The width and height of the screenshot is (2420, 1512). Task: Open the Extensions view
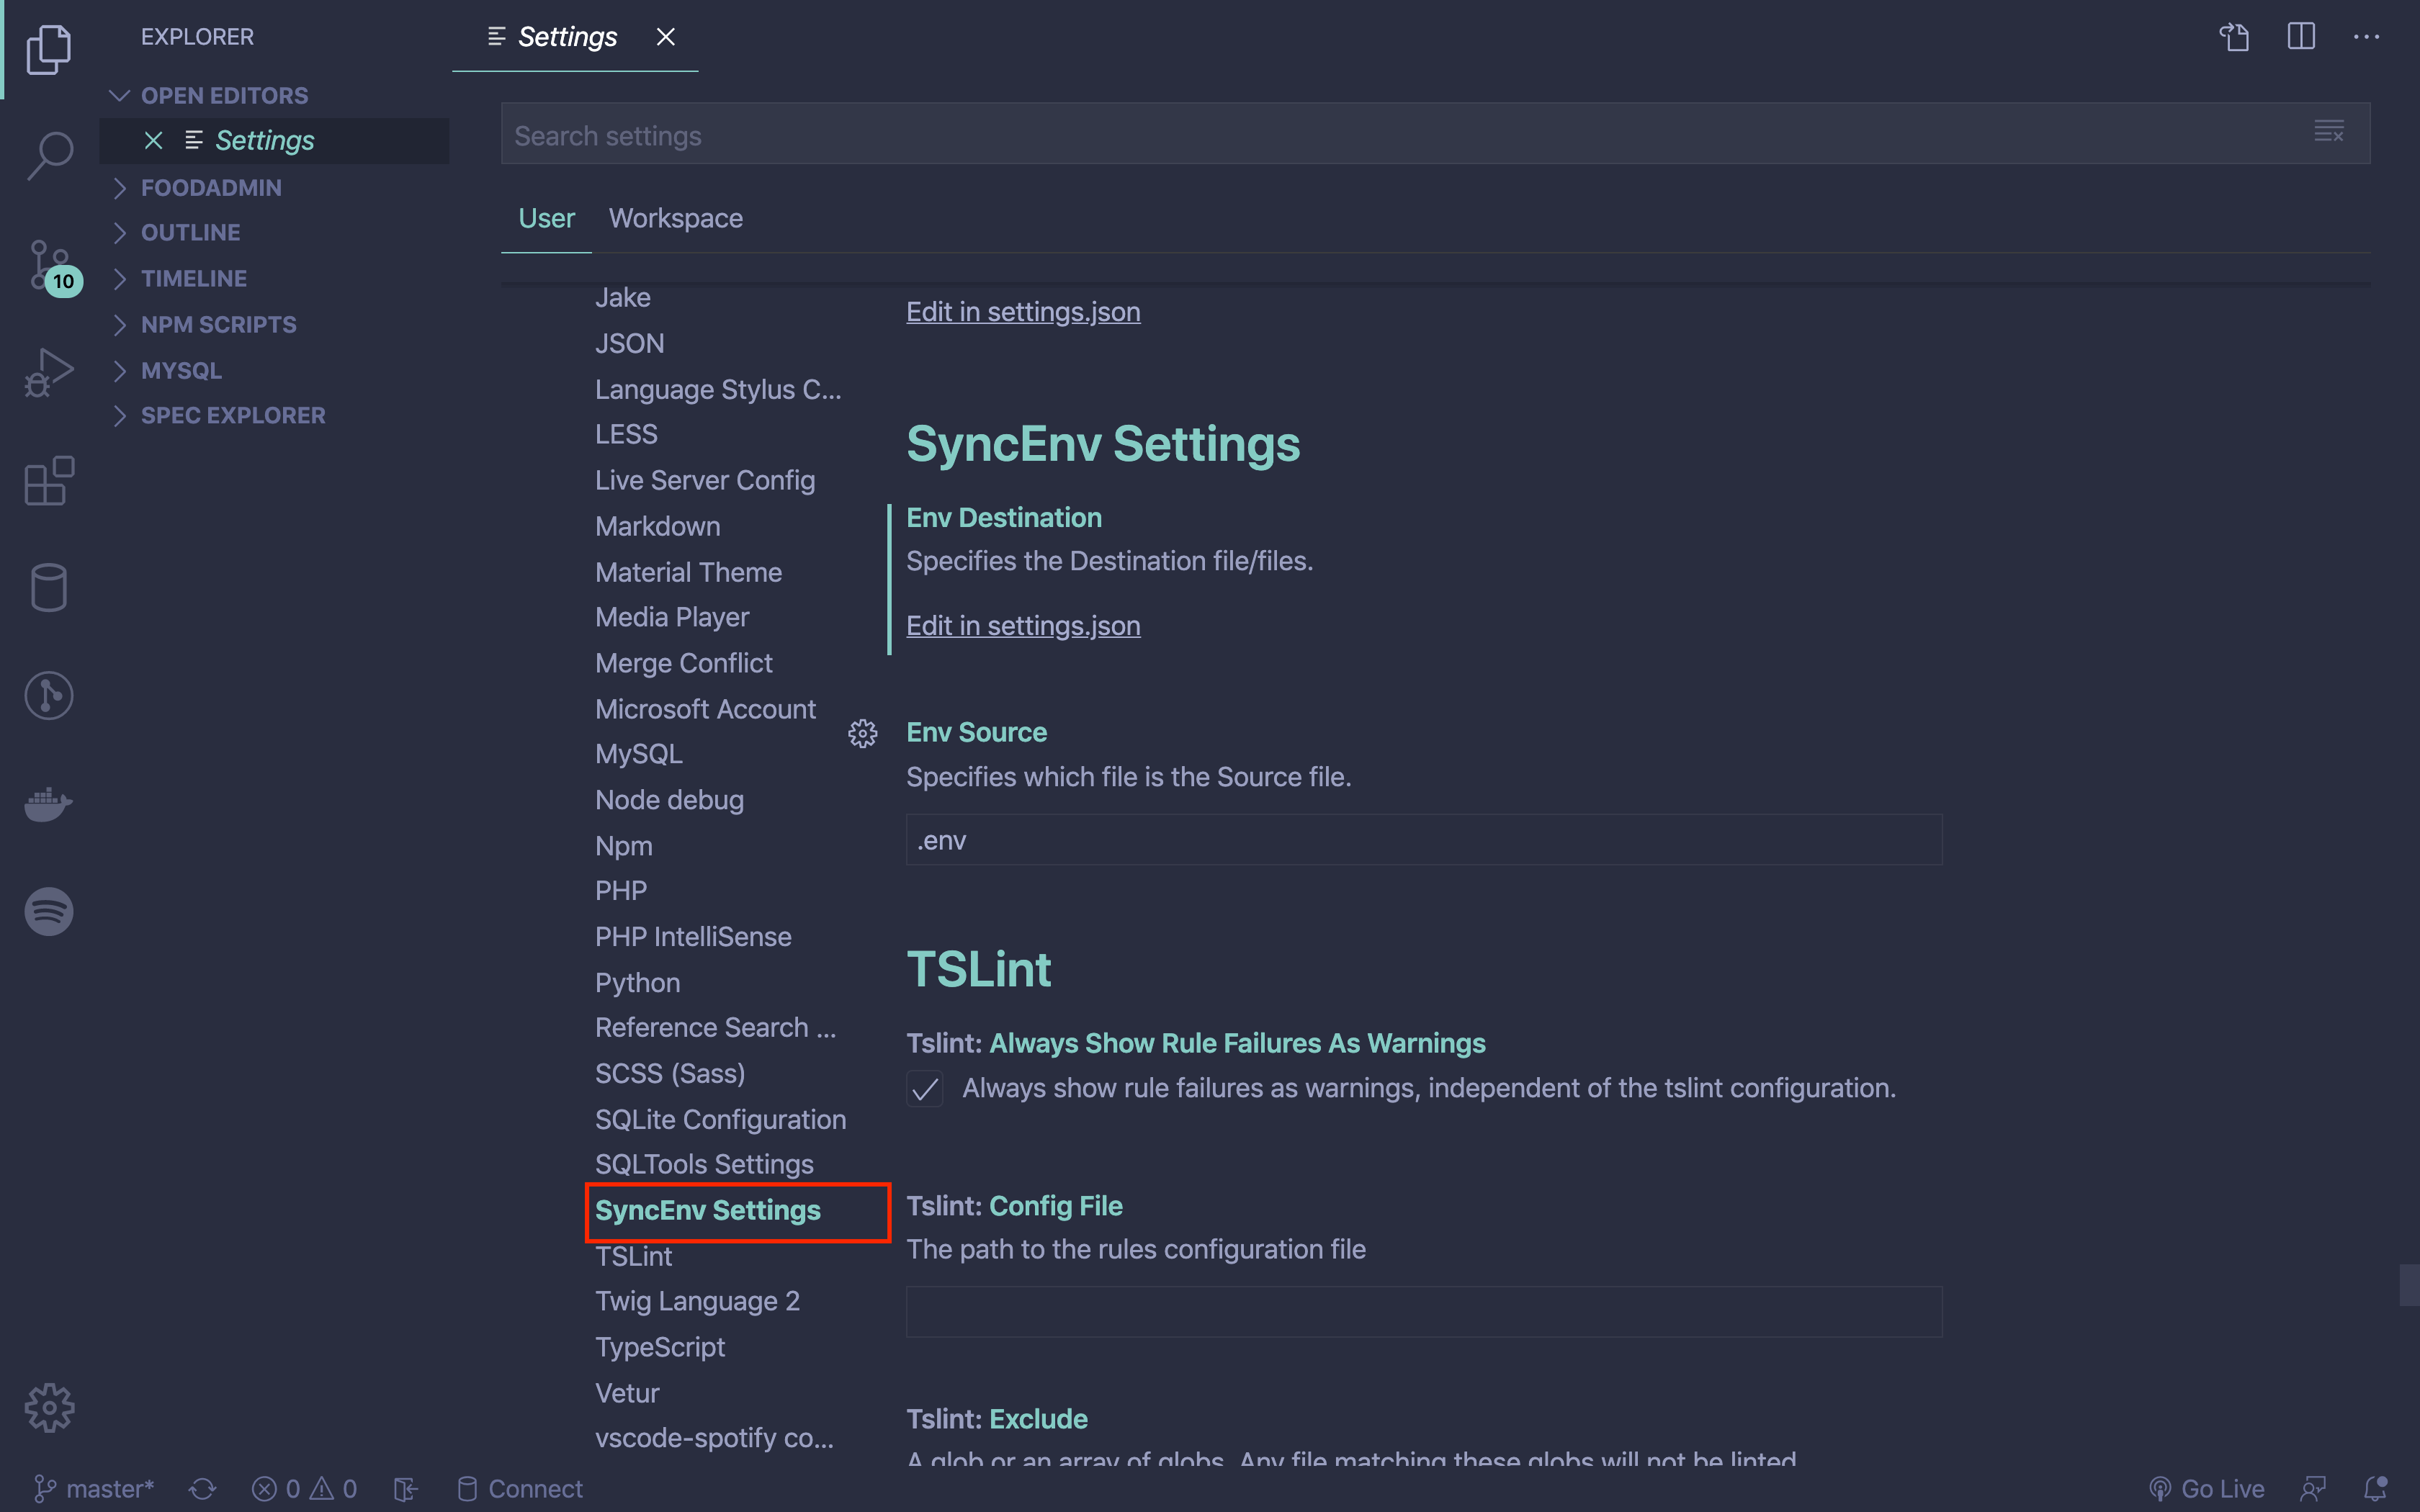[49, 481]
